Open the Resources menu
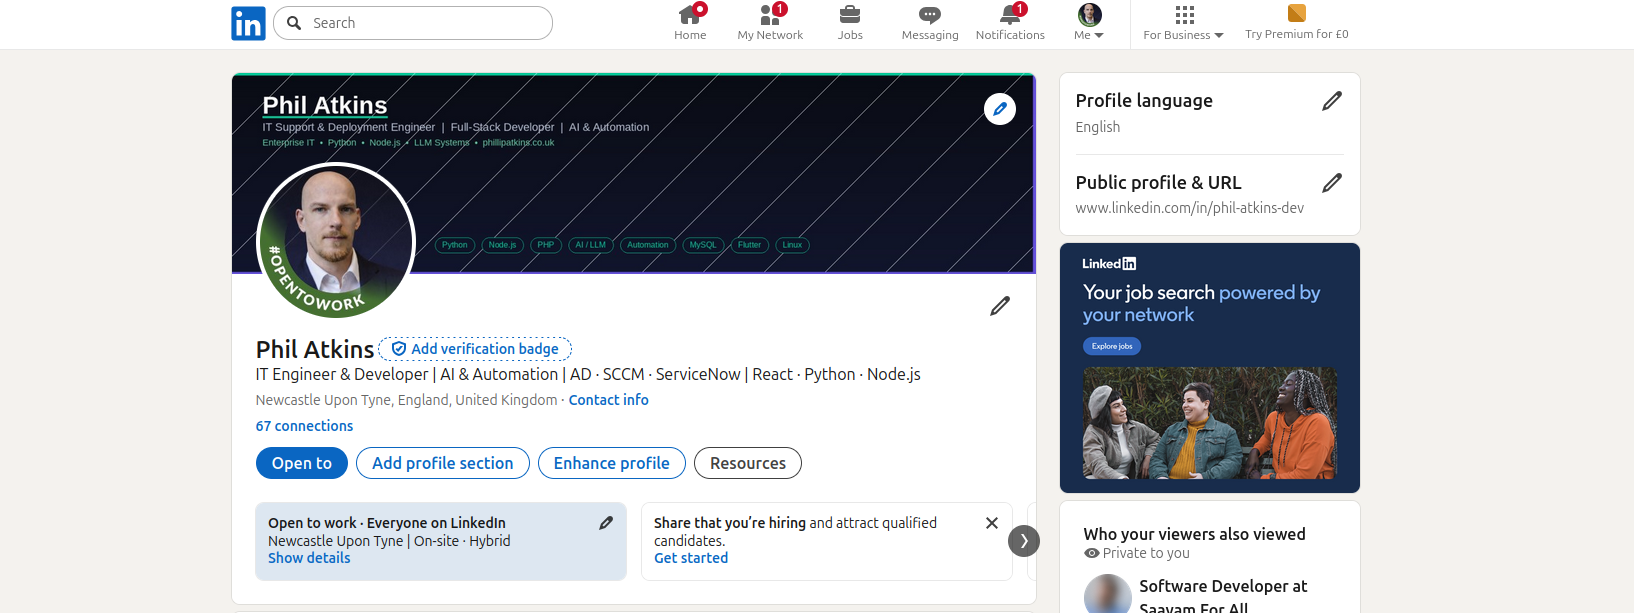 click(748, 463)
